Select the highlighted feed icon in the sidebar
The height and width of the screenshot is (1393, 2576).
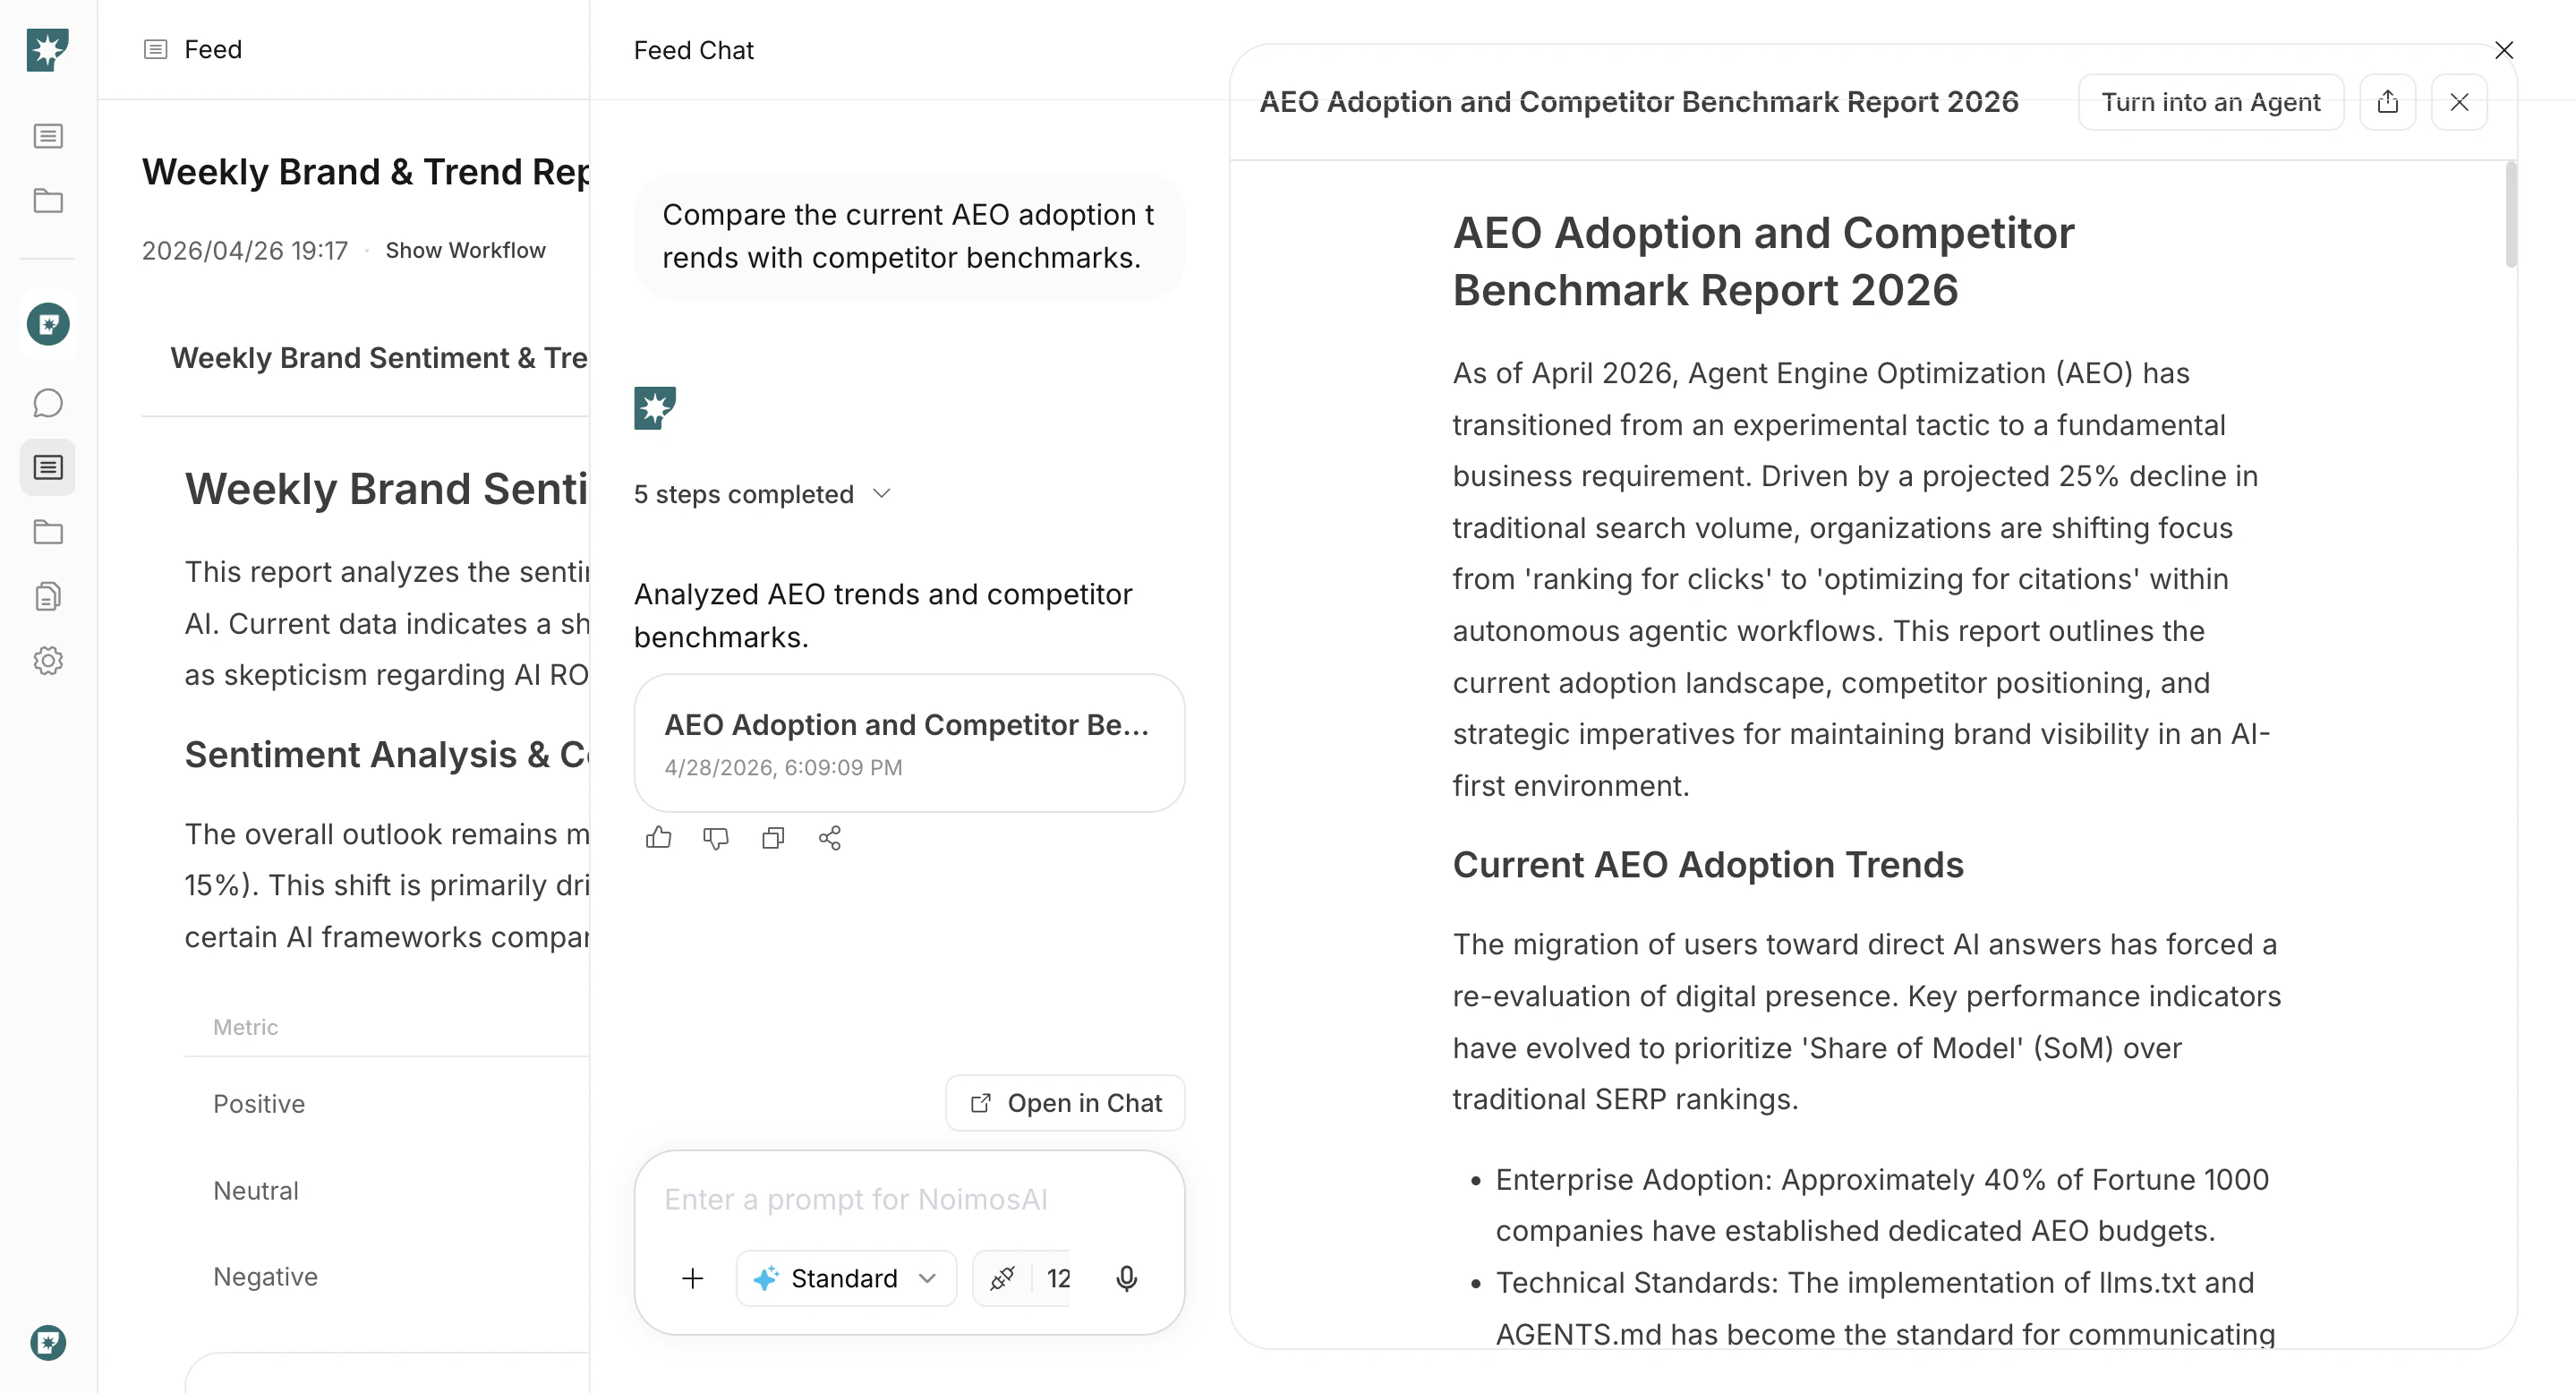click(48, 467)
